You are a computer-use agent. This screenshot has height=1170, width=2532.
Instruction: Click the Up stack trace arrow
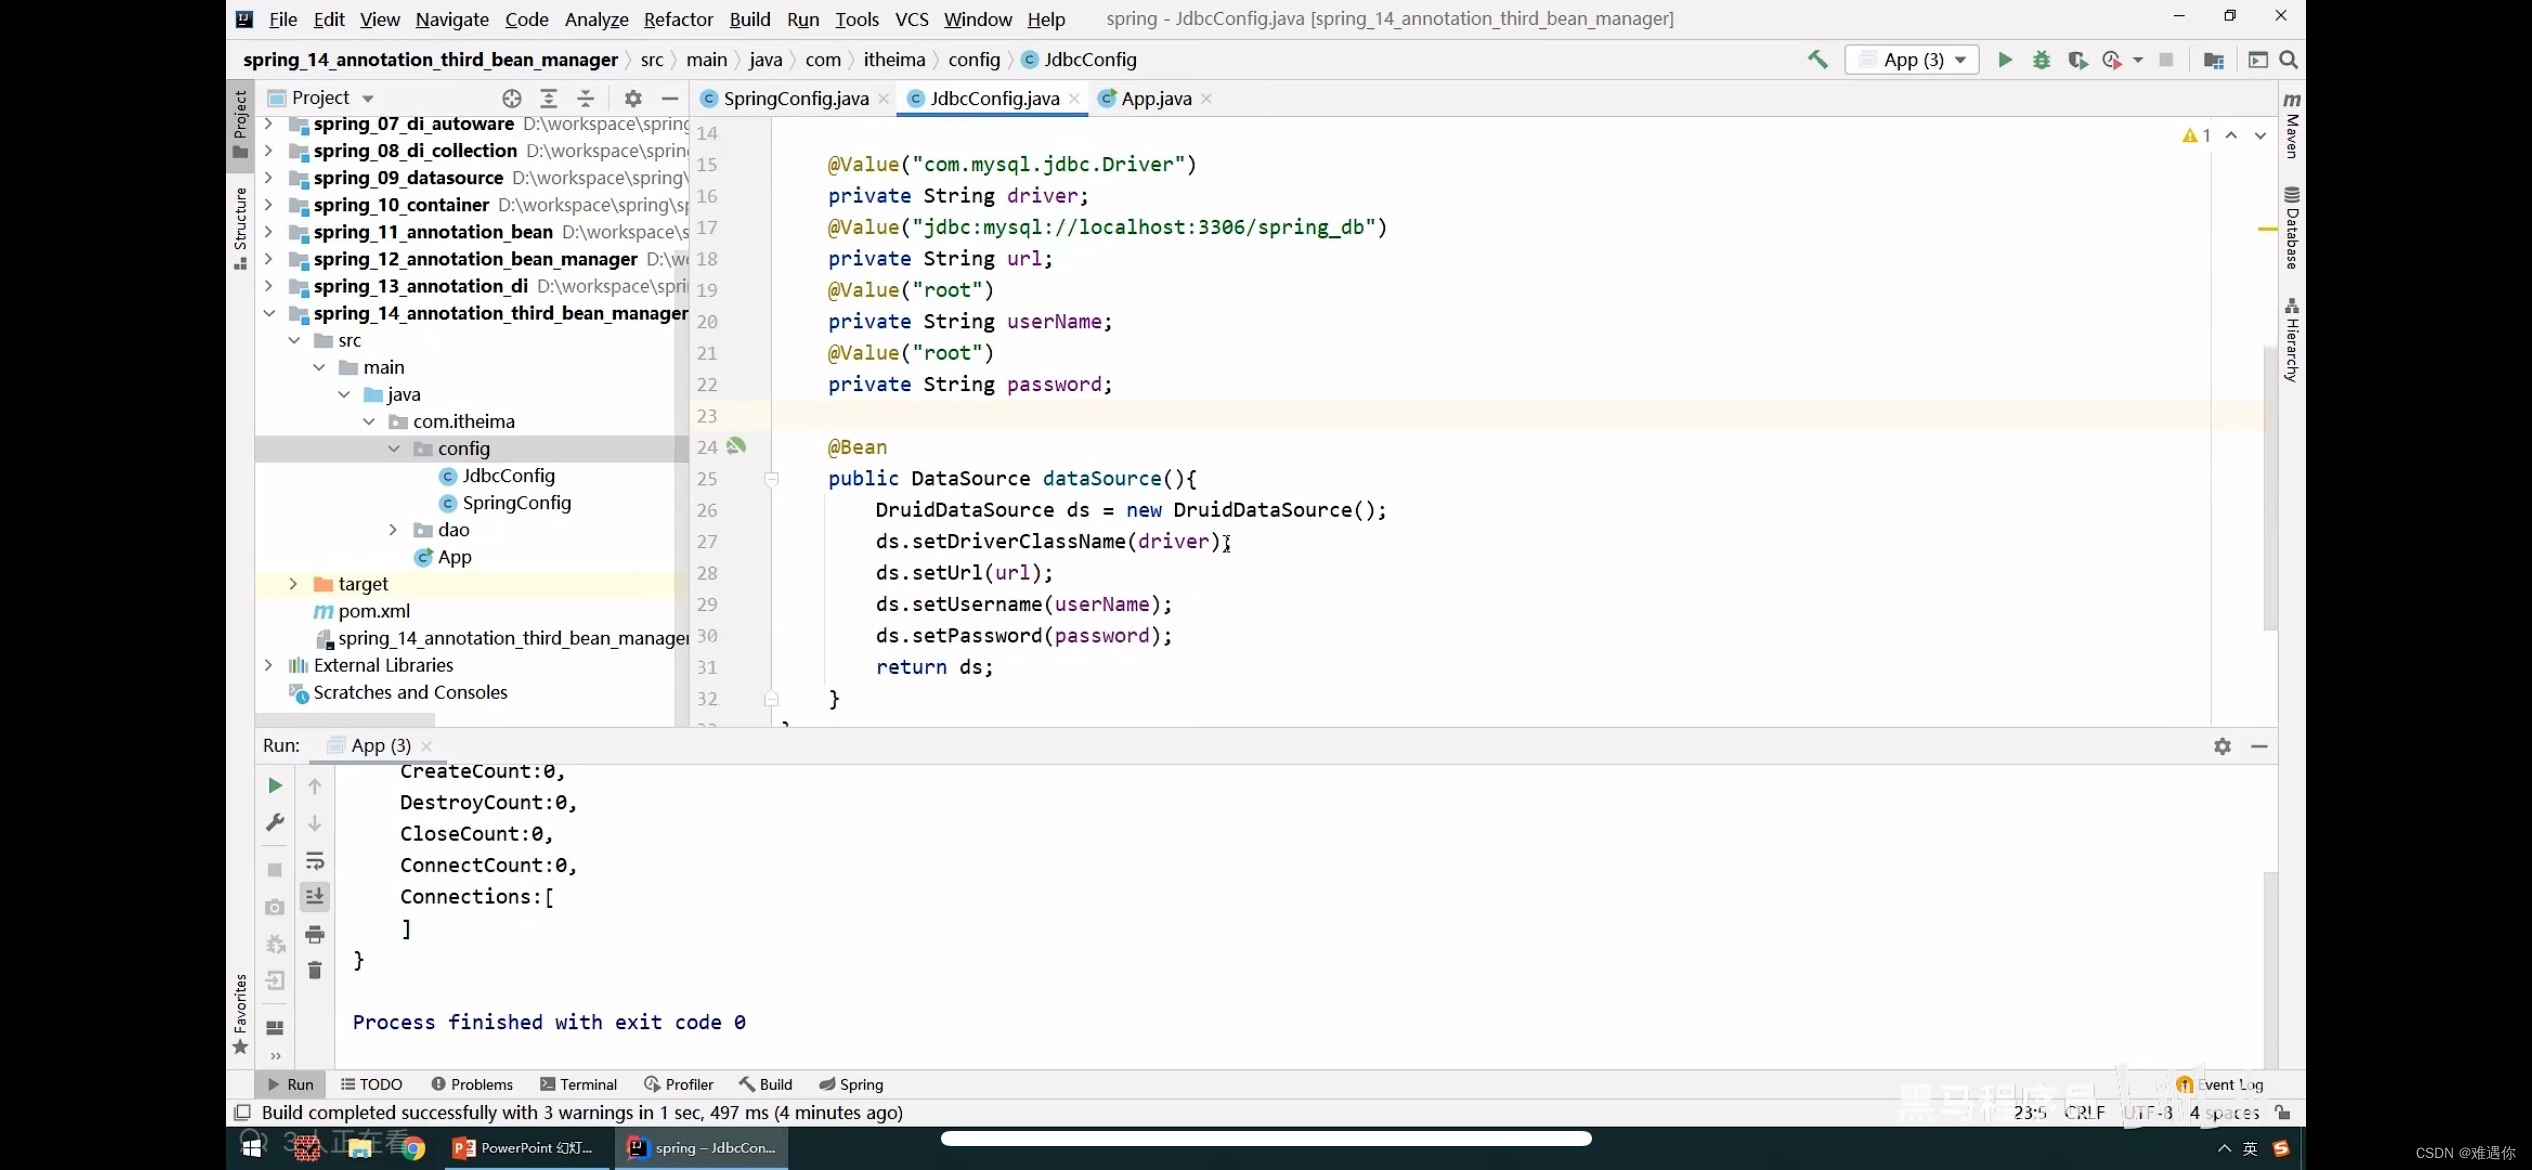[314, 786]
